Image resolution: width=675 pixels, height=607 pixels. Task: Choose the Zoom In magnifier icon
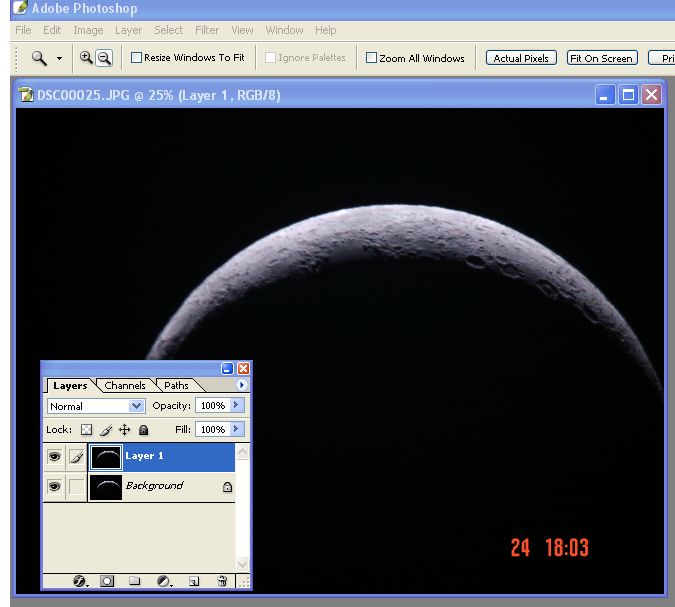[86, 58]
